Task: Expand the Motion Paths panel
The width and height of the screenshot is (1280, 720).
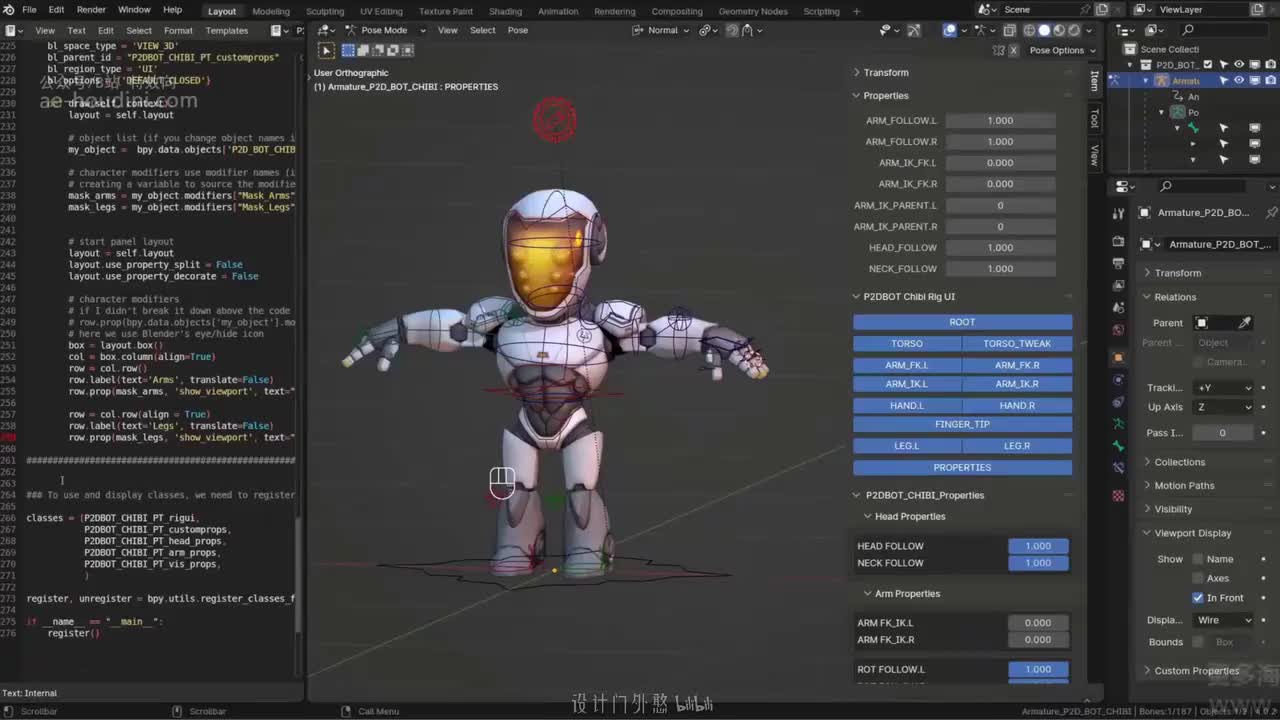Action: [x=1184, y=486]
